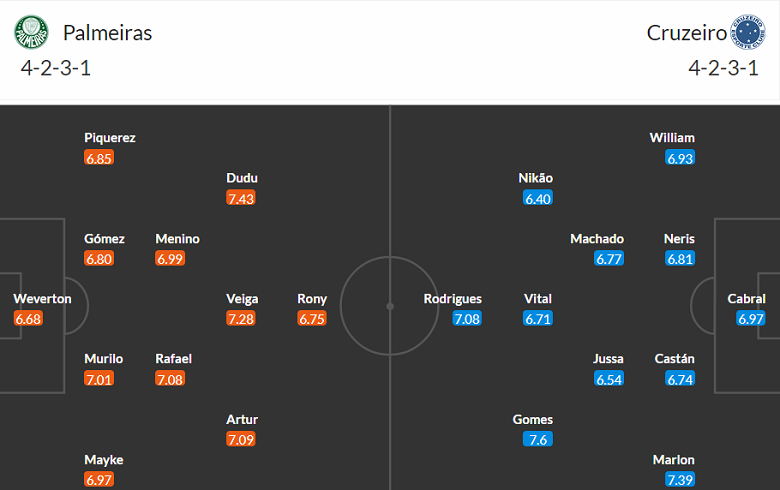The image size is (780, 490).
Task: Select Dudu's 7.43 rating badge
Action: [x=241, y=198]
